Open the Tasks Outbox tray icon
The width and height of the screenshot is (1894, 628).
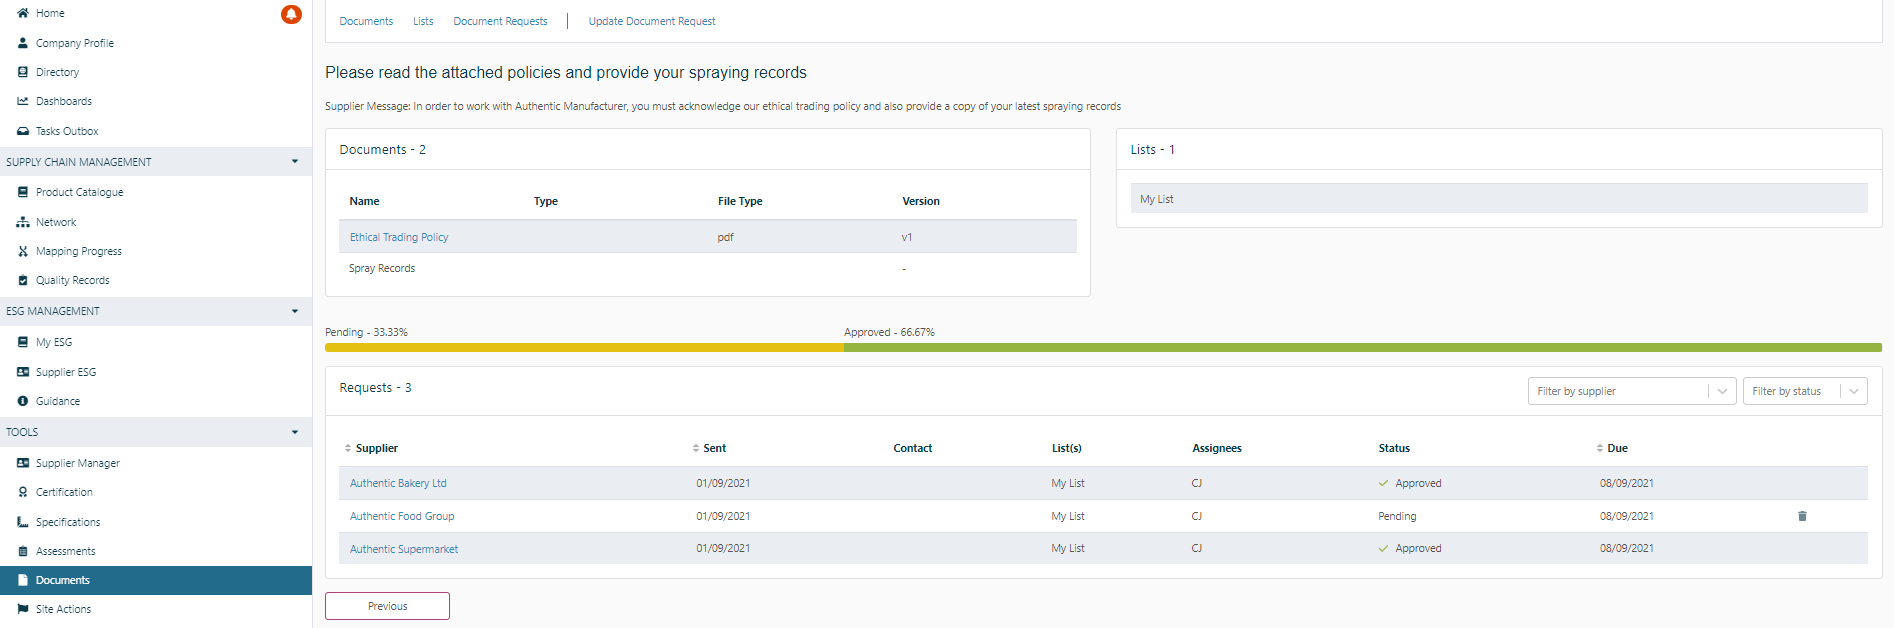point(23,131)
